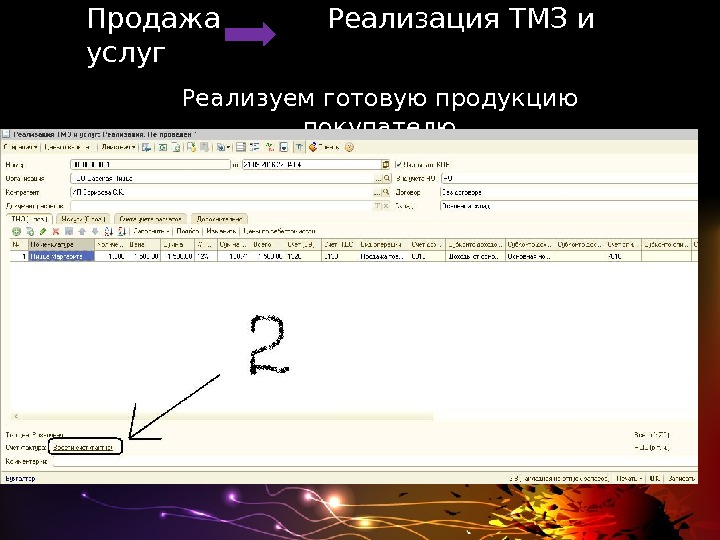Switch to the Счета учета расчетов tab
The image size is (720, 540).
point(150,219)
